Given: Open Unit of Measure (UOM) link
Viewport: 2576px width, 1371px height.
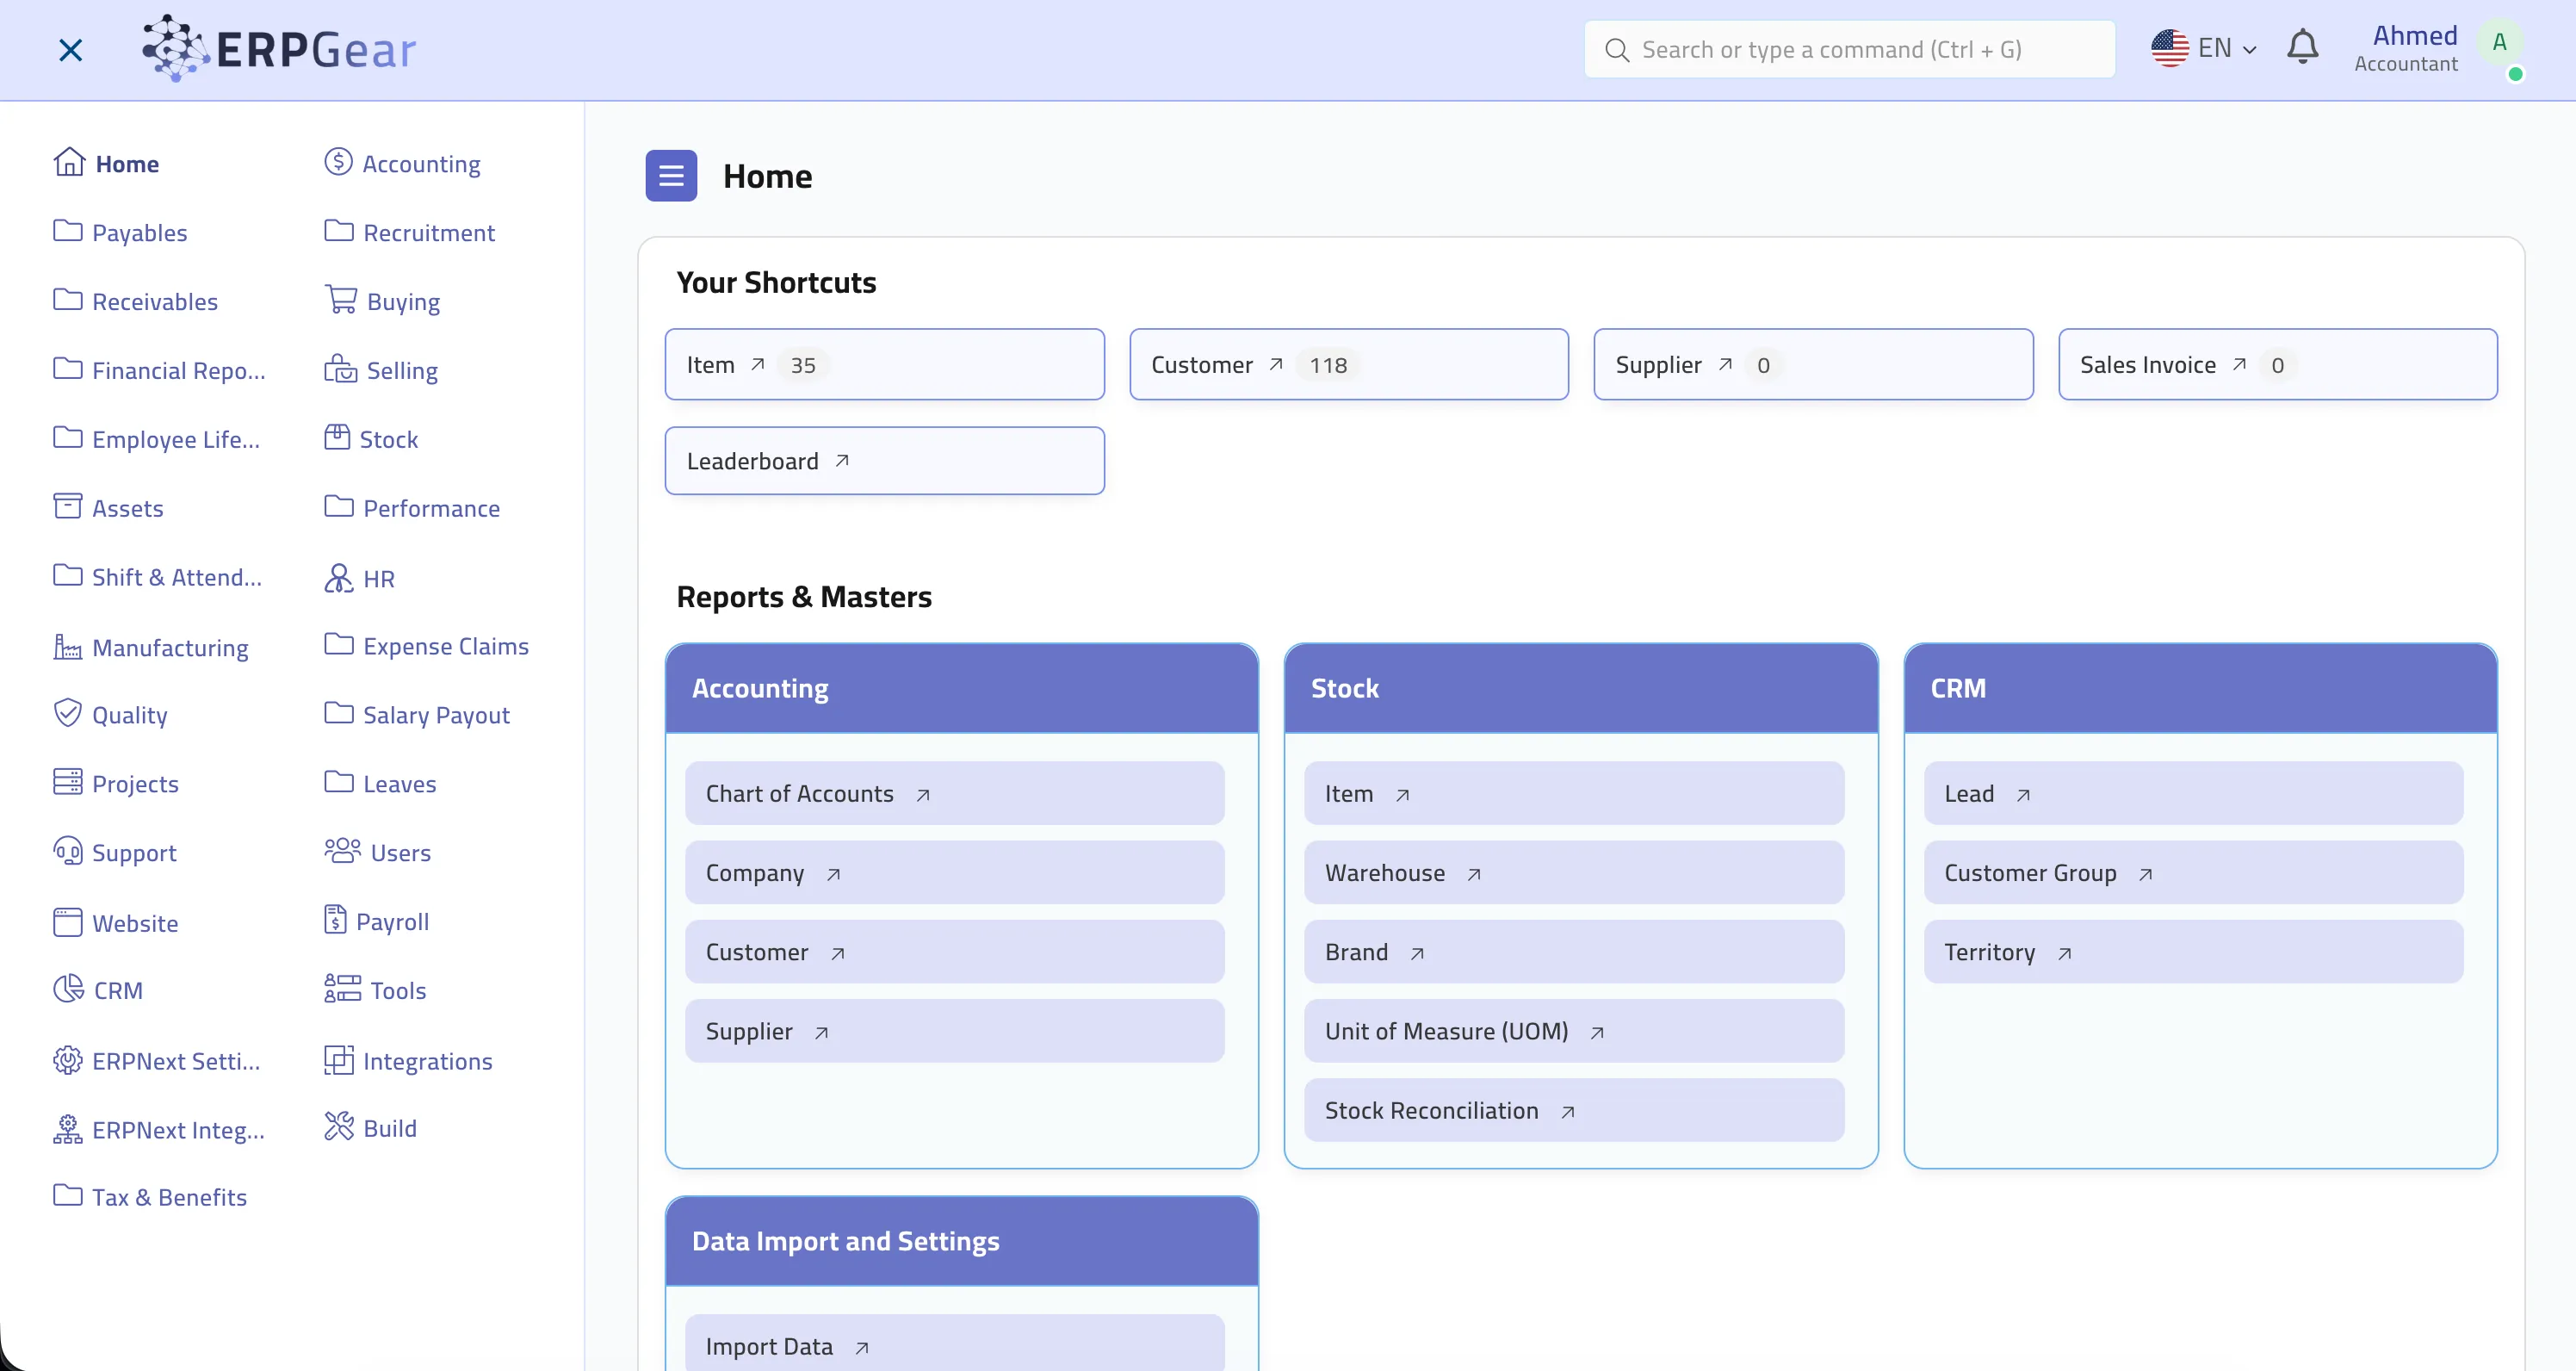Looking at the screenshot, I should (1574, 1031).
